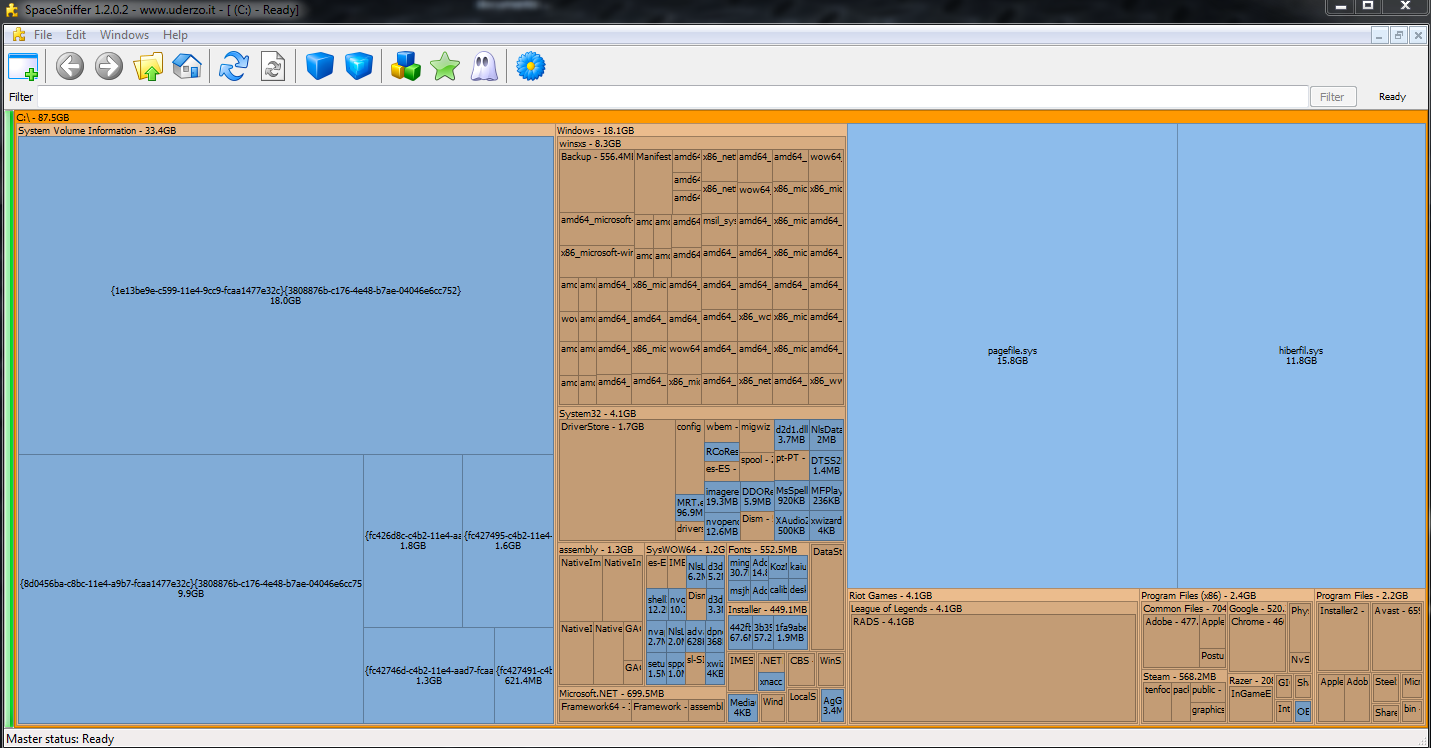Select the 1.8GB fc426d8c restore block
Image resolution: width=1431 pixels, height=748 pixels.
tap(413, 541)
